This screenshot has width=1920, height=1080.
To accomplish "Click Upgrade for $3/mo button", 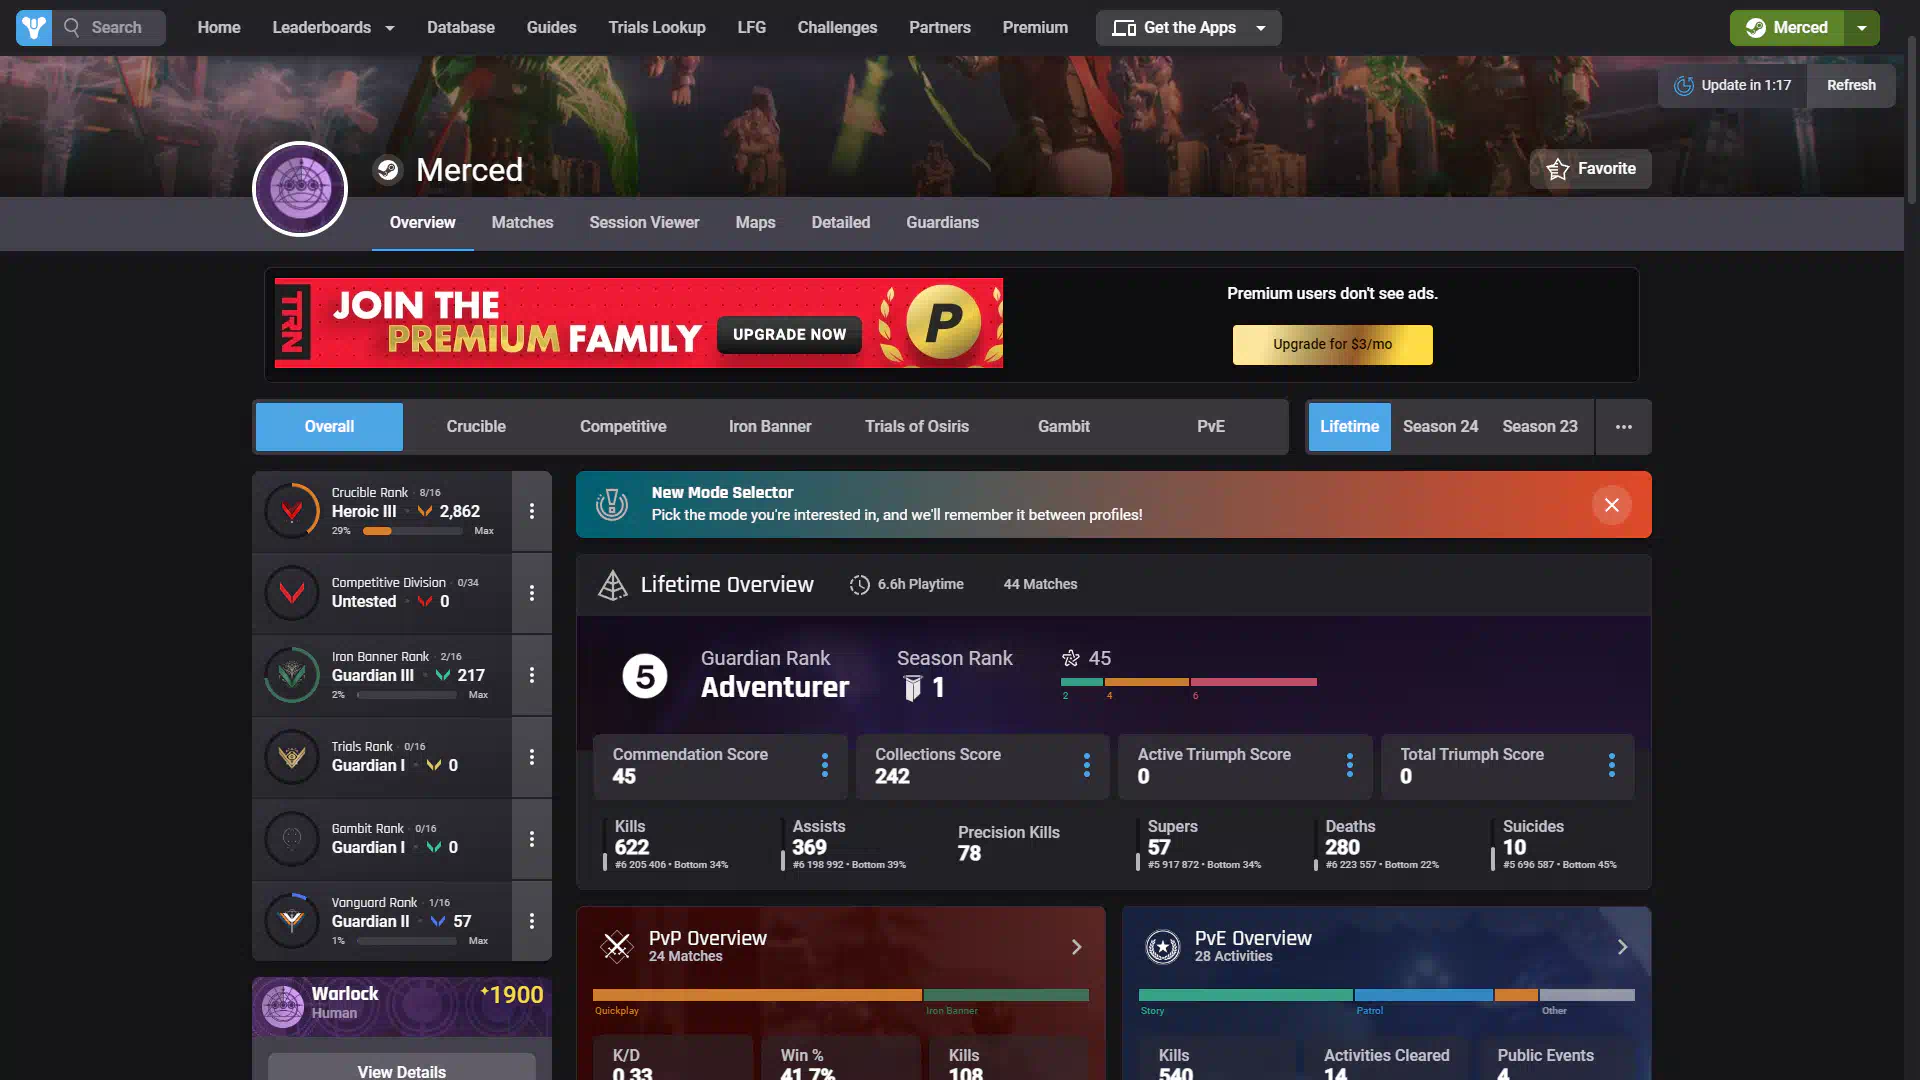I will pyautogui.click(x=1332, y=345).
